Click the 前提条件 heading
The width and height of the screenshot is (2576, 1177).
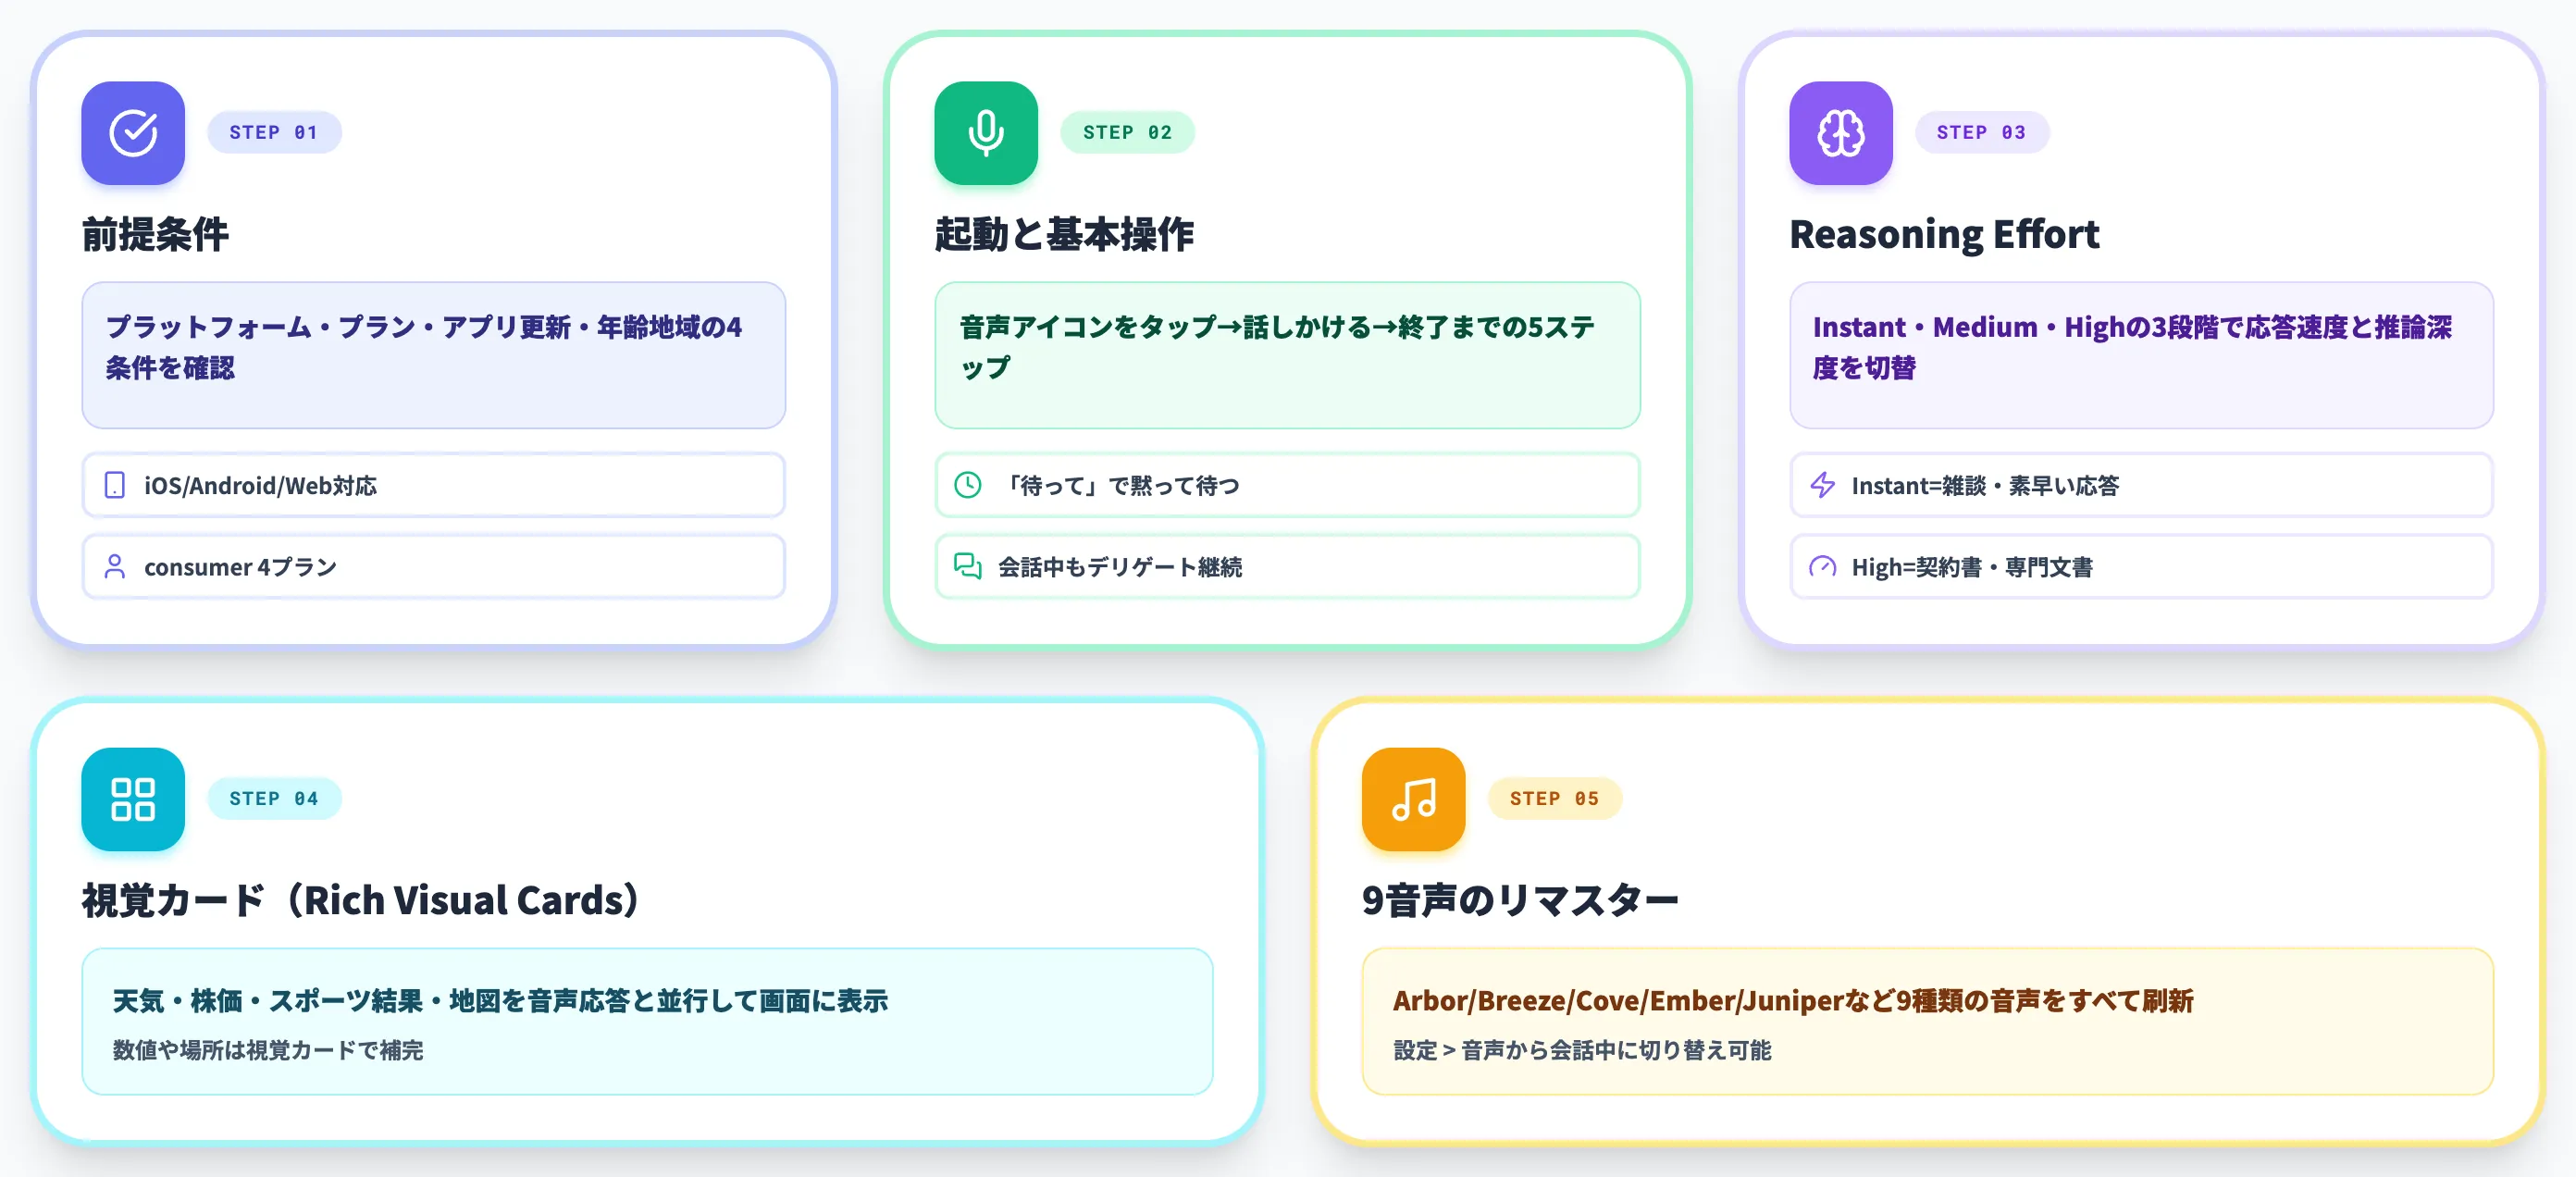pos(156,235)
